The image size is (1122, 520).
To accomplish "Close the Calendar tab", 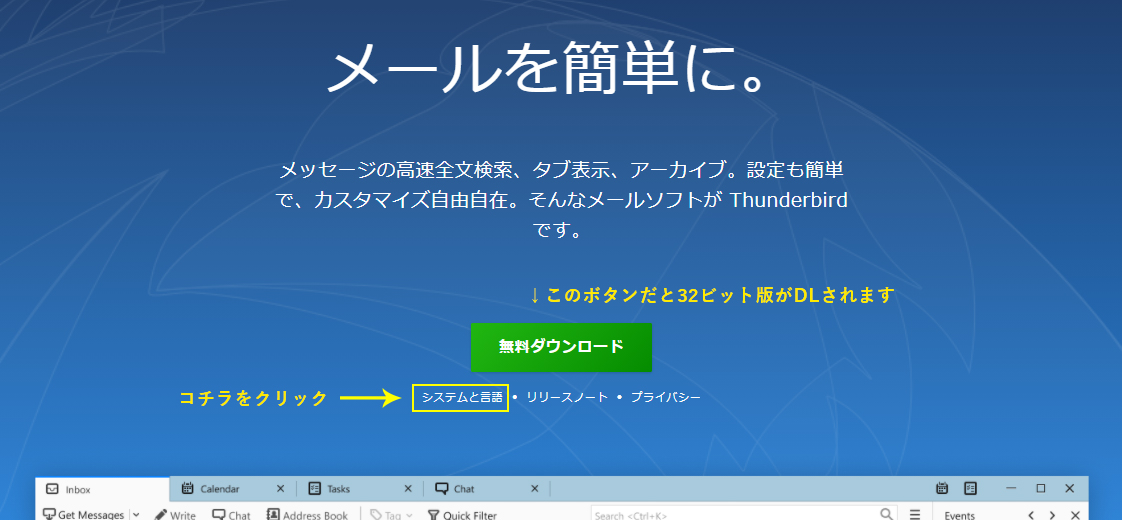I will (x=280, y=489).
